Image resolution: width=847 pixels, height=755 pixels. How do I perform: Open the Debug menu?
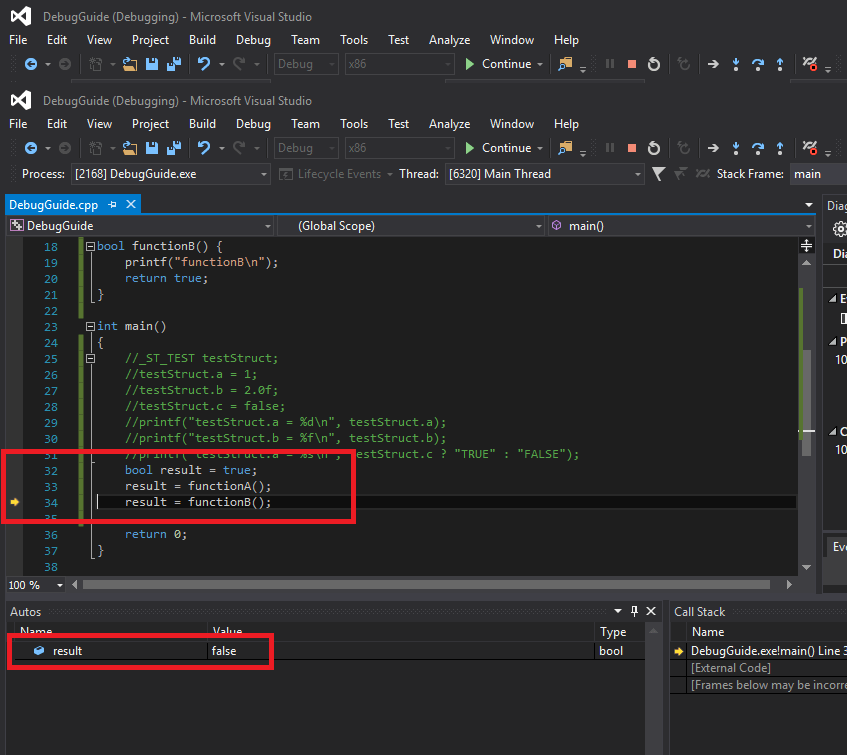(x=253, y=123)
